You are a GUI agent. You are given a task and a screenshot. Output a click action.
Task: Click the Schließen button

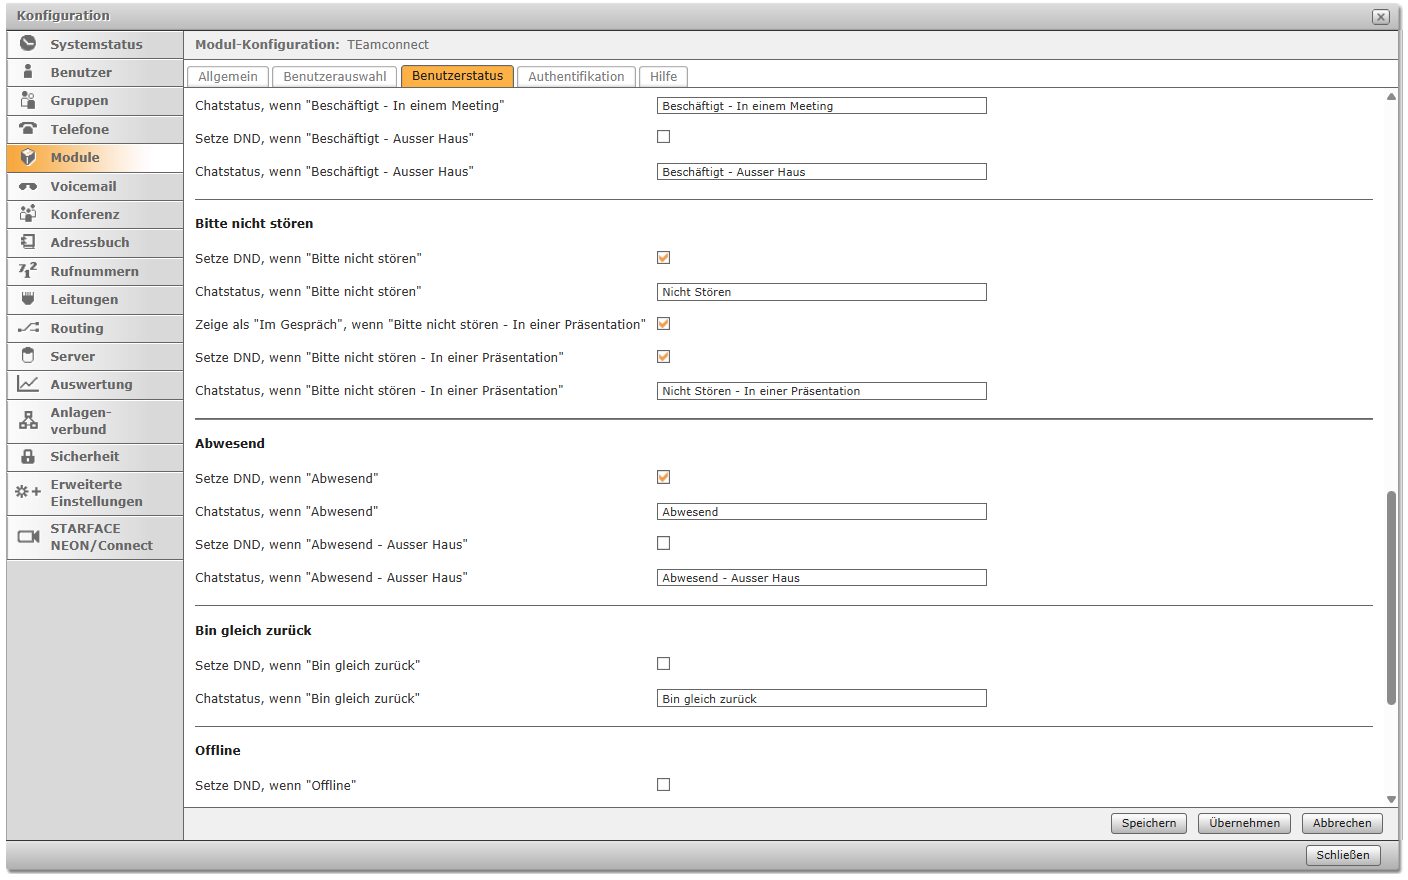pyautogui.click(x=1343, y=855)
